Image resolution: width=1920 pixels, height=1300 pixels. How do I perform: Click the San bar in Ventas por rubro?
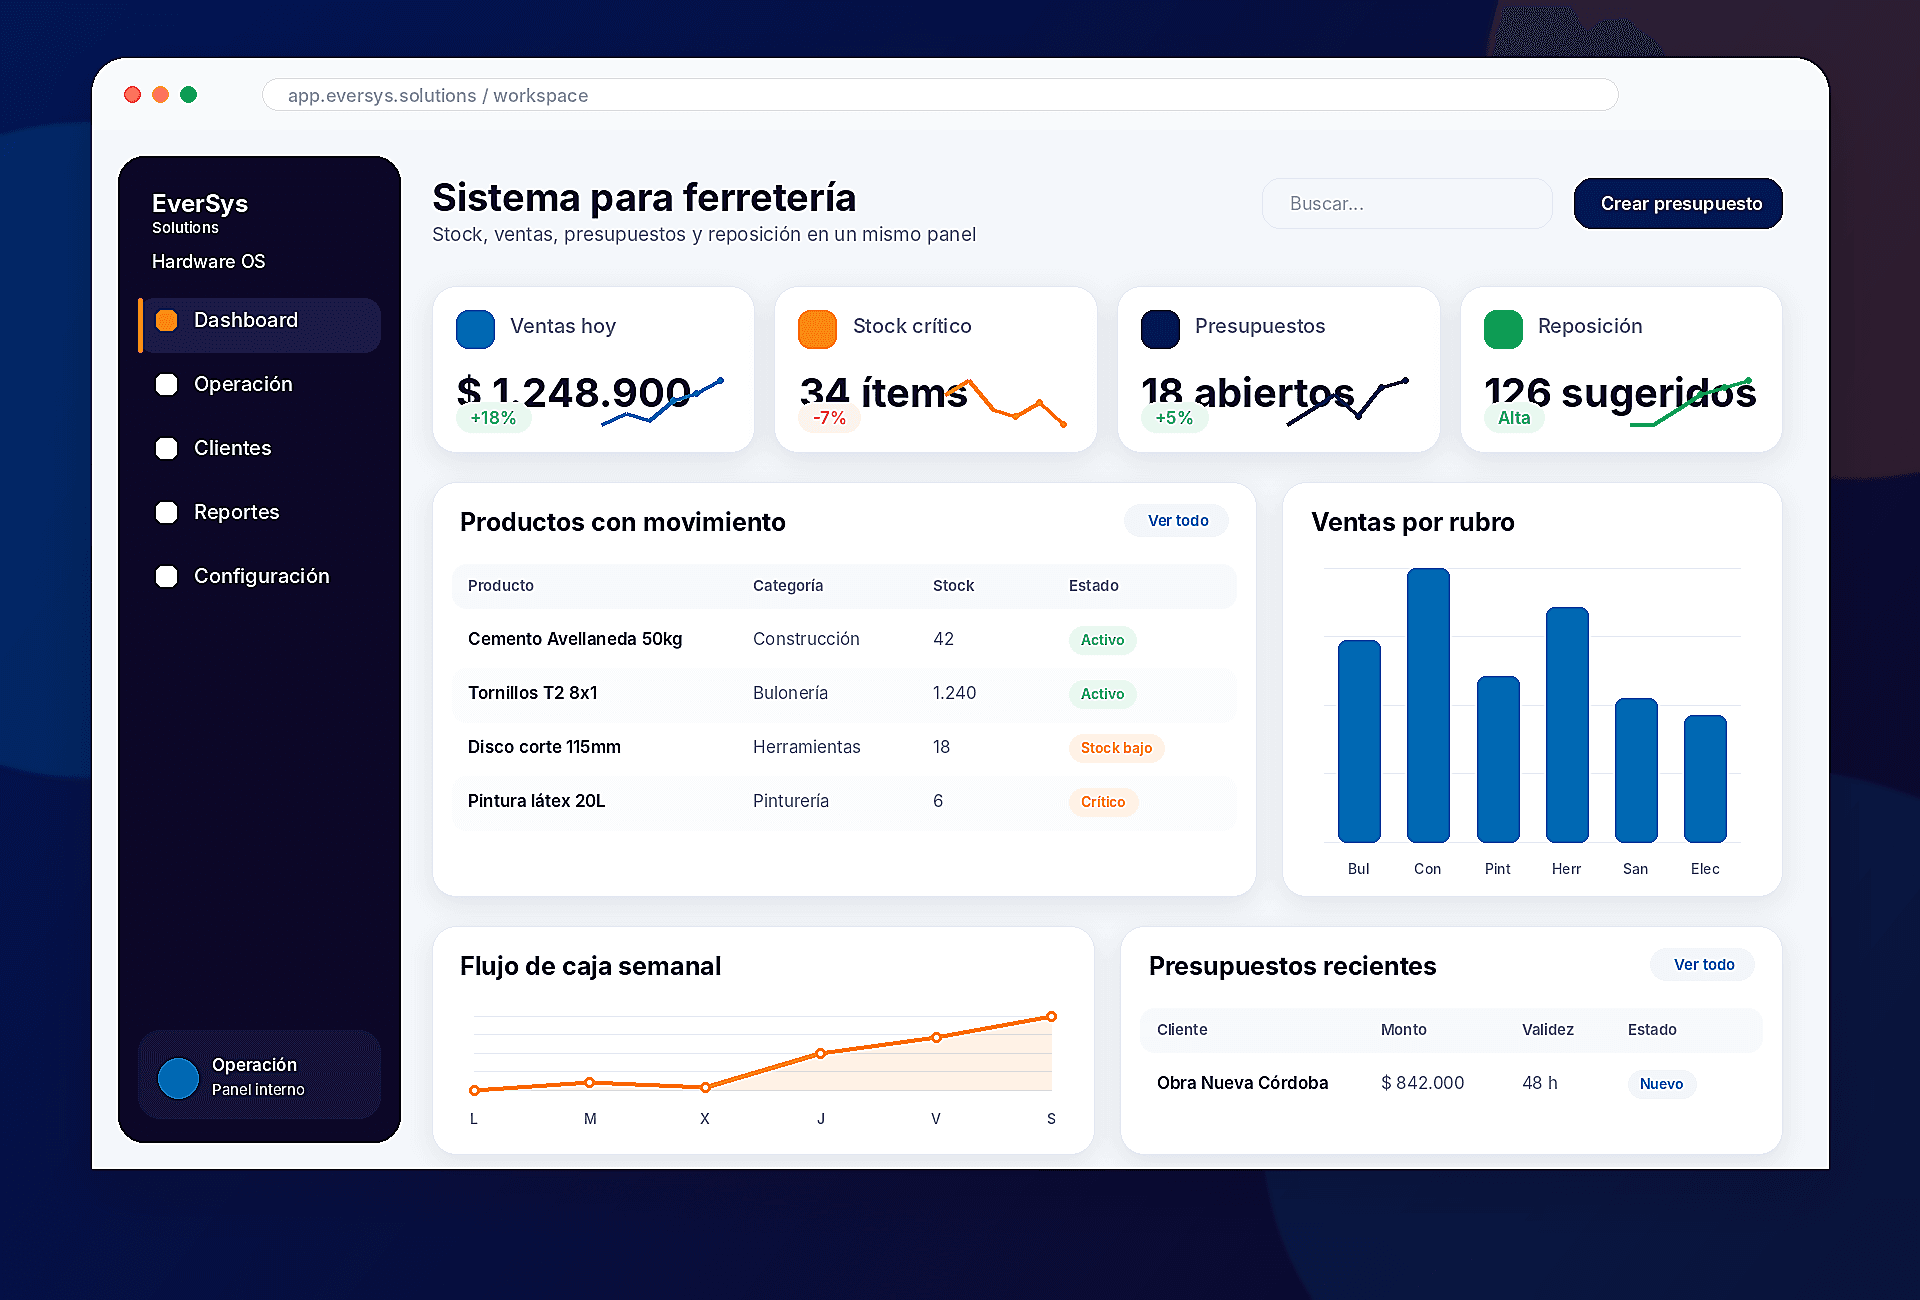click(1636, 770)
